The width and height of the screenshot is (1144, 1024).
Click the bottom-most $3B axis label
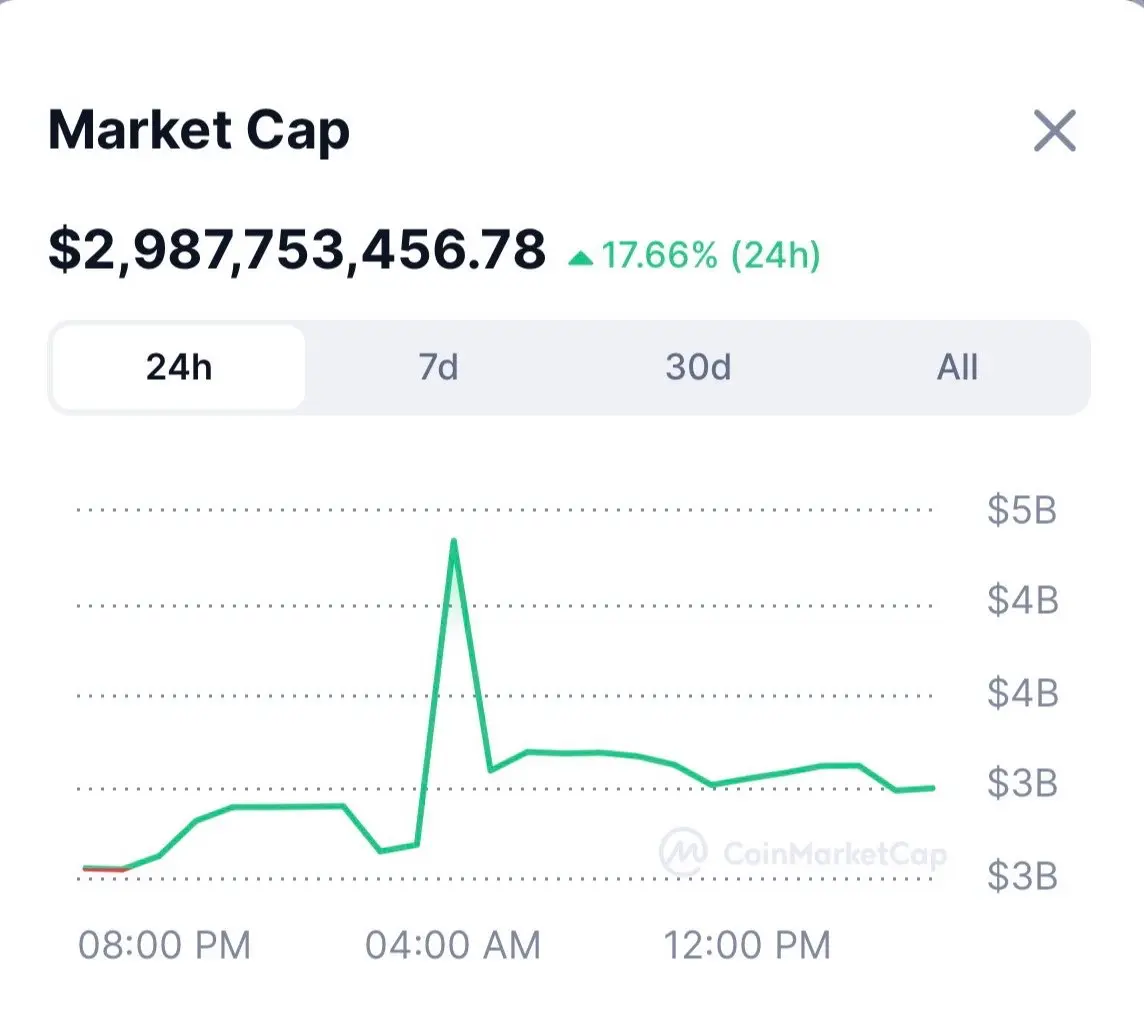coord(1022,876)
